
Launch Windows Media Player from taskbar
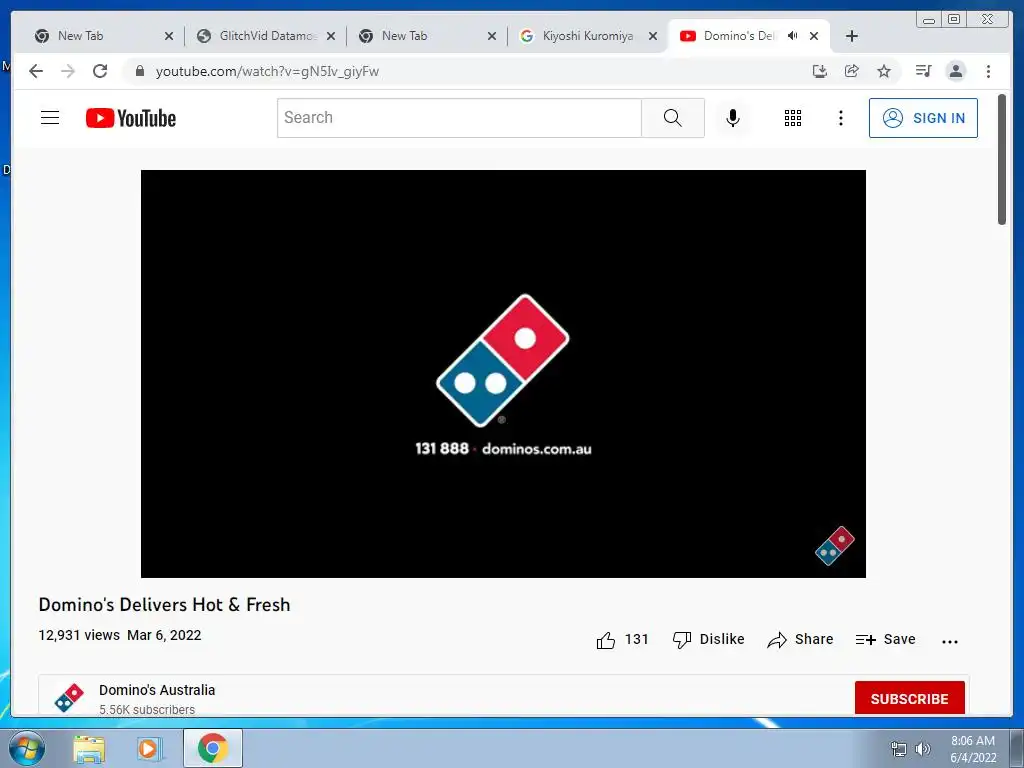pos(150,748)
